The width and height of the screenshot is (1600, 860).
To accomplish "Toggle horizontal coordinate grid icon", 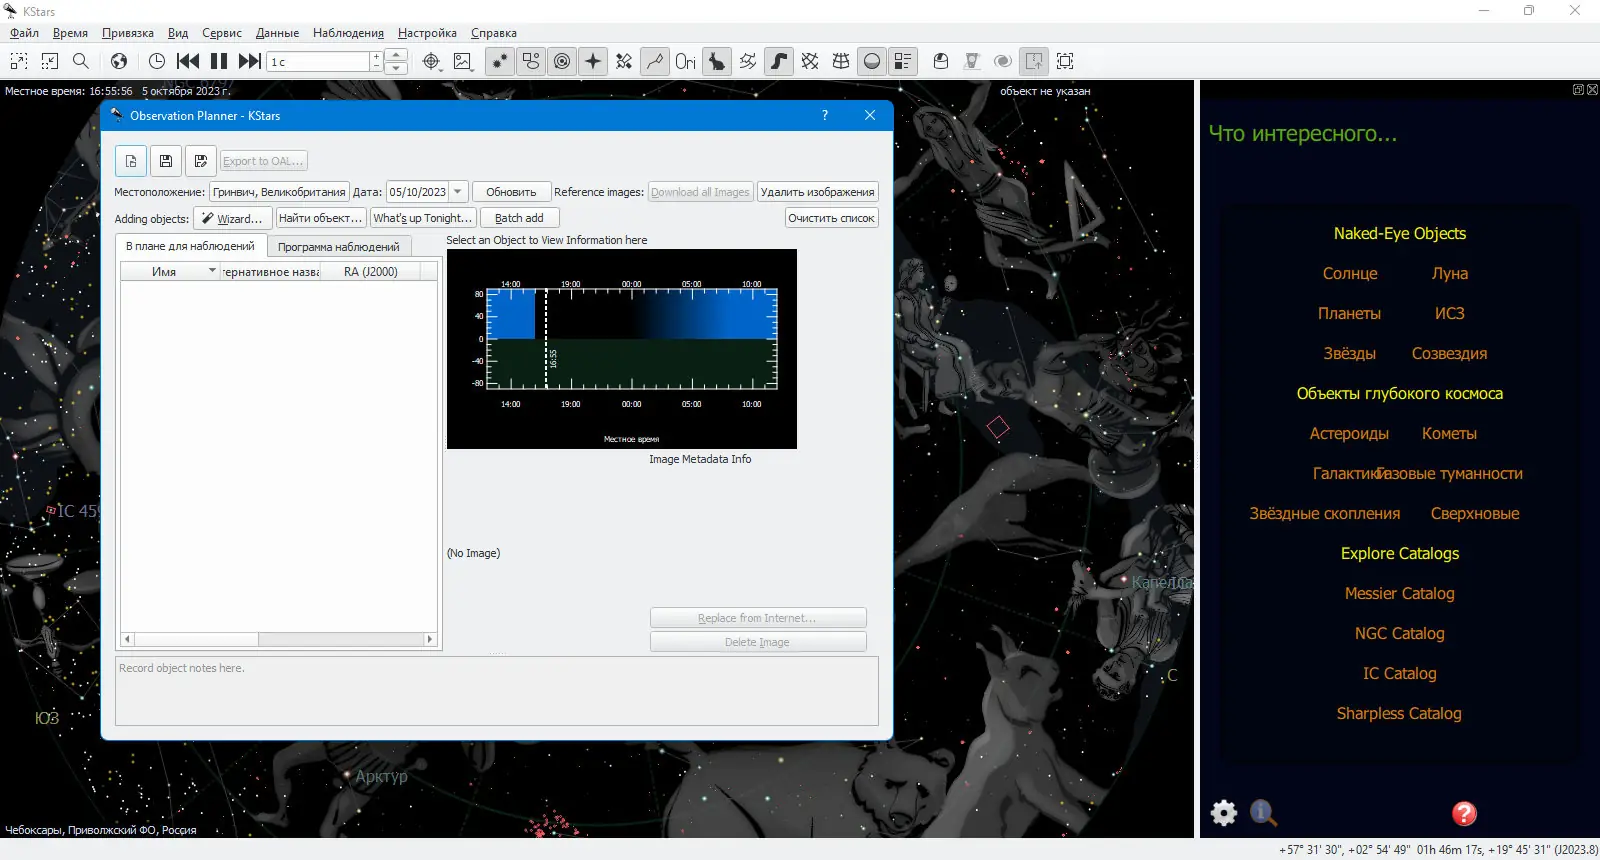I will (x=841, y=61).
